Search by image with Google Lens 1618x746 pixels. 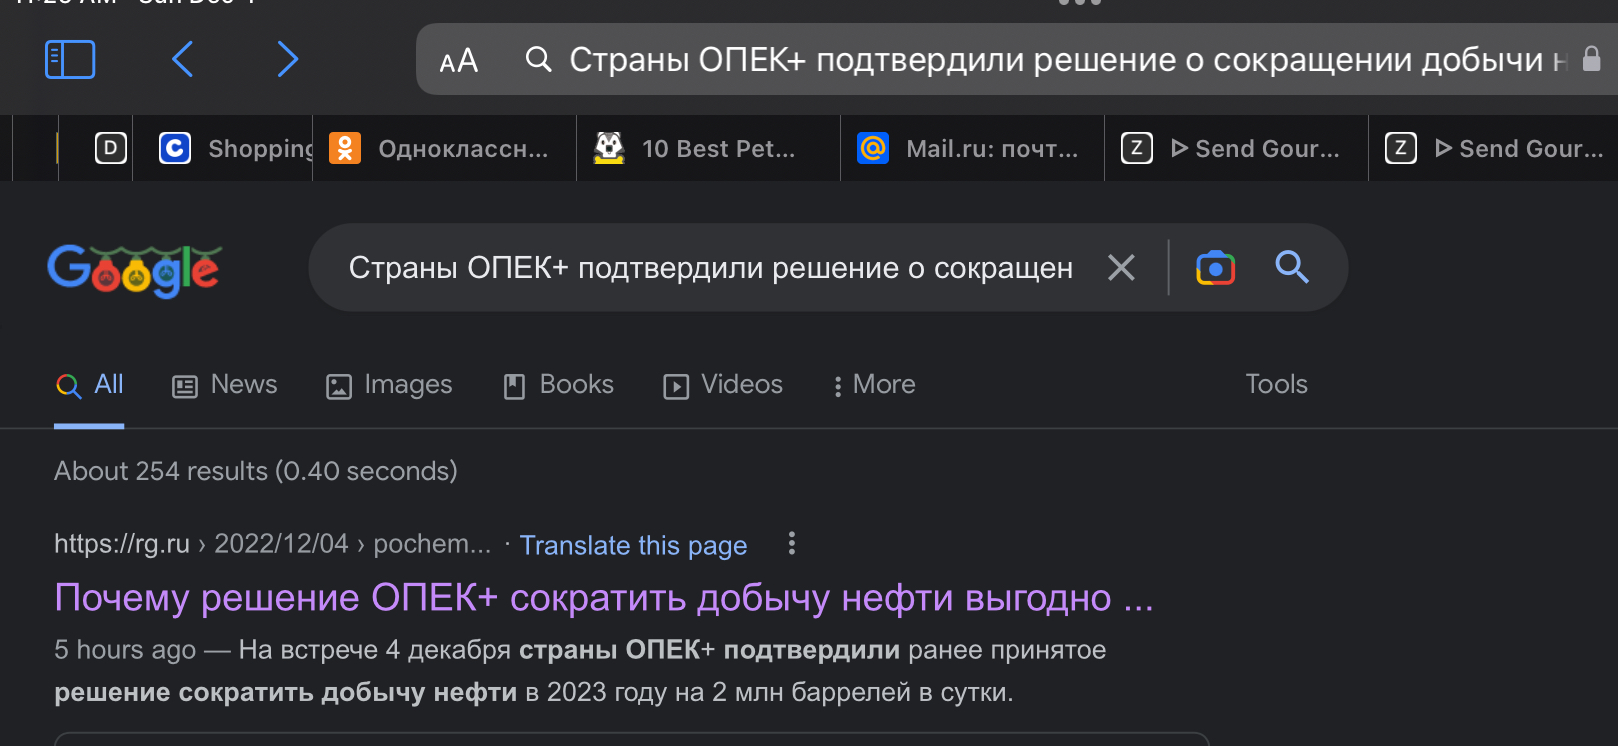point(1215,268)
